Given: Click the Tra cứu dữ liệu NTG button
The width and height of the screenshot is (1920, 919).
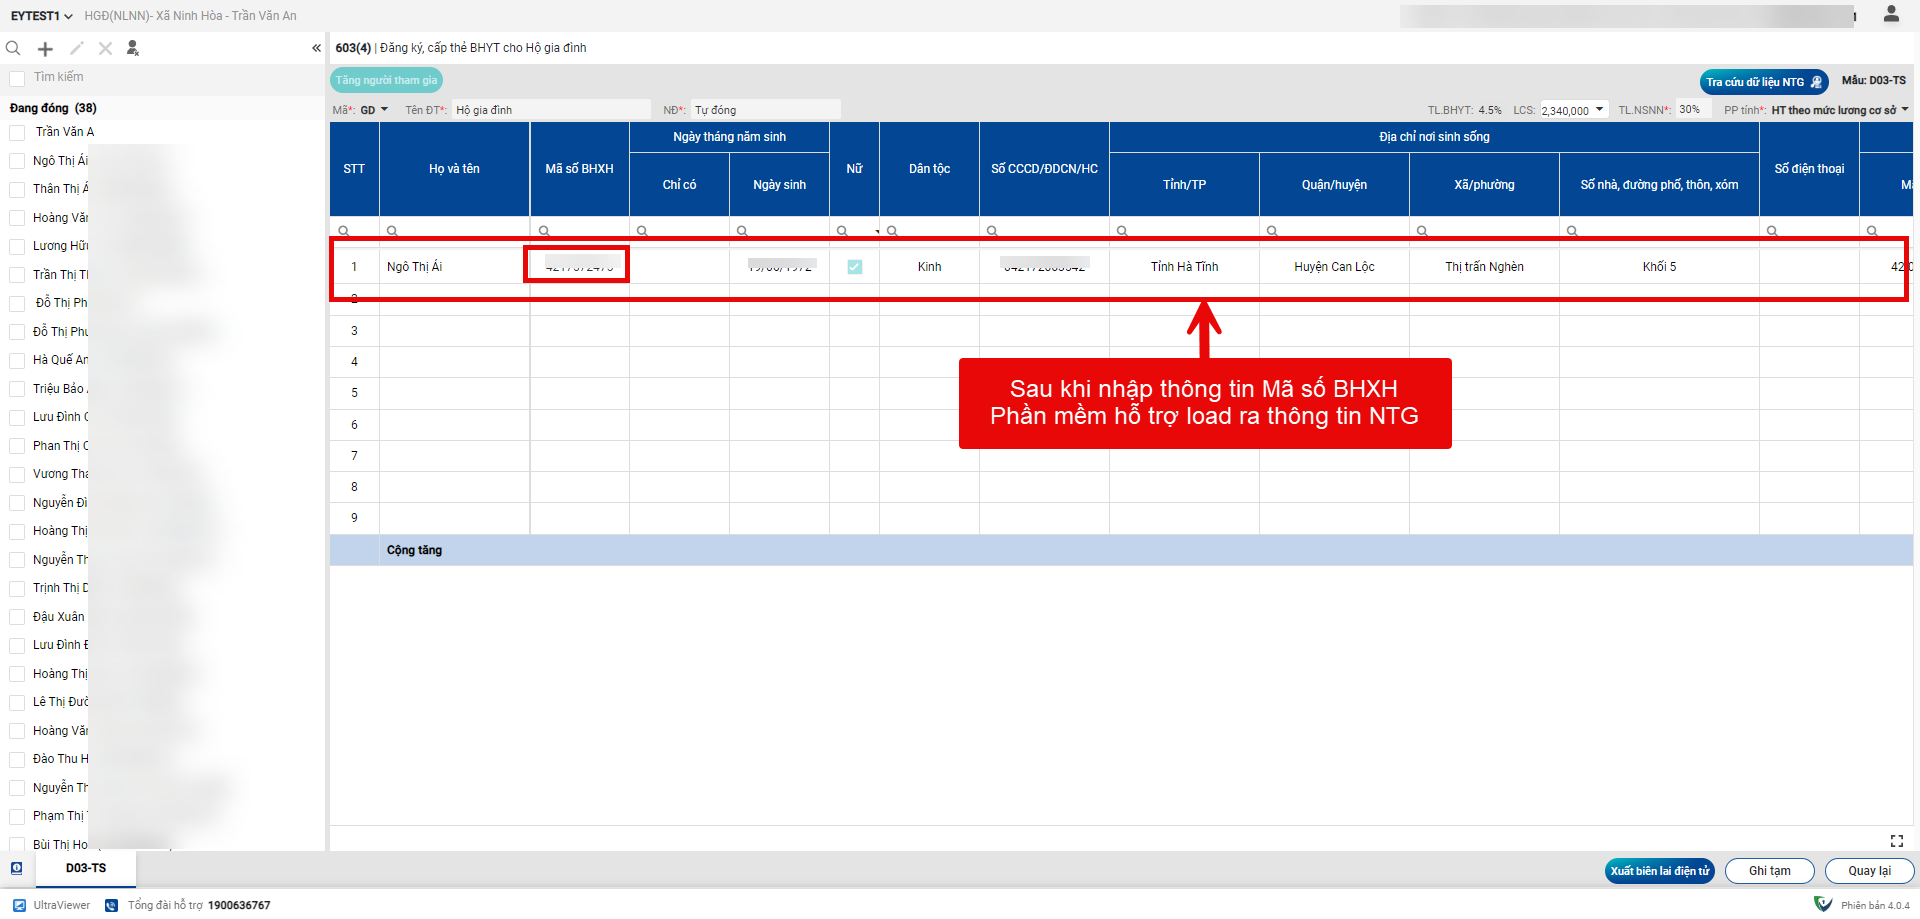Looking at the screenshot, I should [1763, 82].
